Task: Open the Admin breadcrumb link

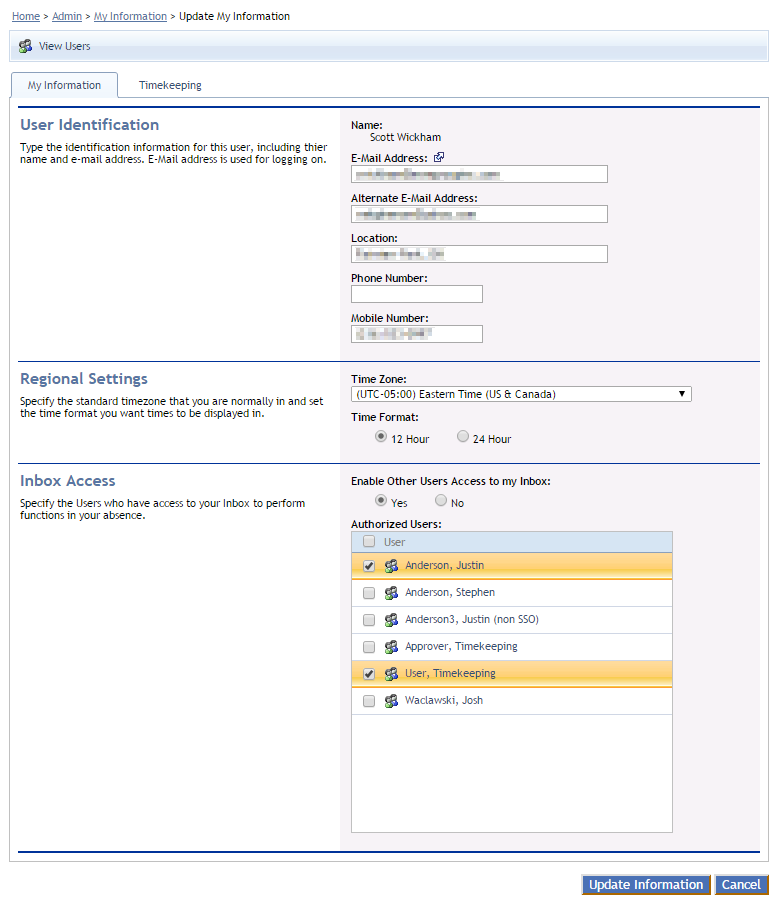Action: pos(67,16)
